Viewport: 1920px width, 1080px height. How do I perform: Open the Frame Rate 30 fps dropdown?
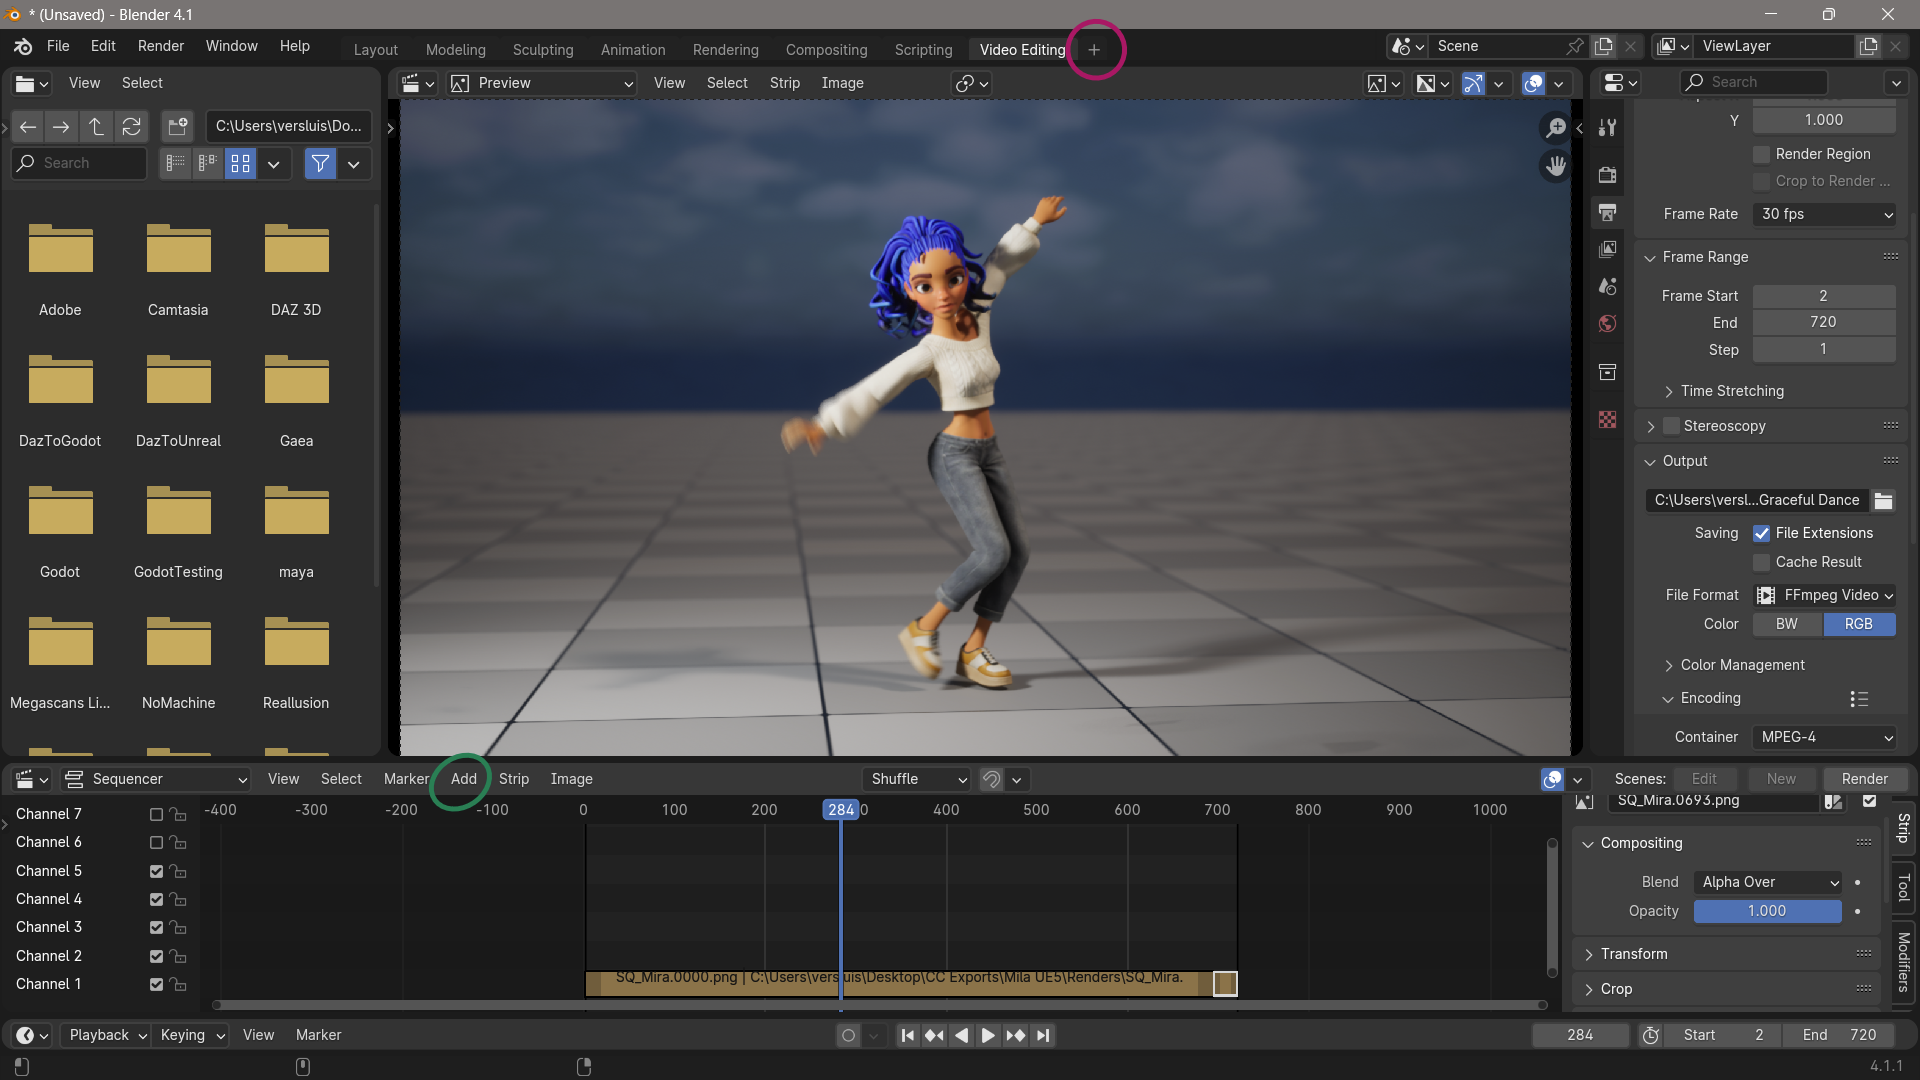[1824, 214]
